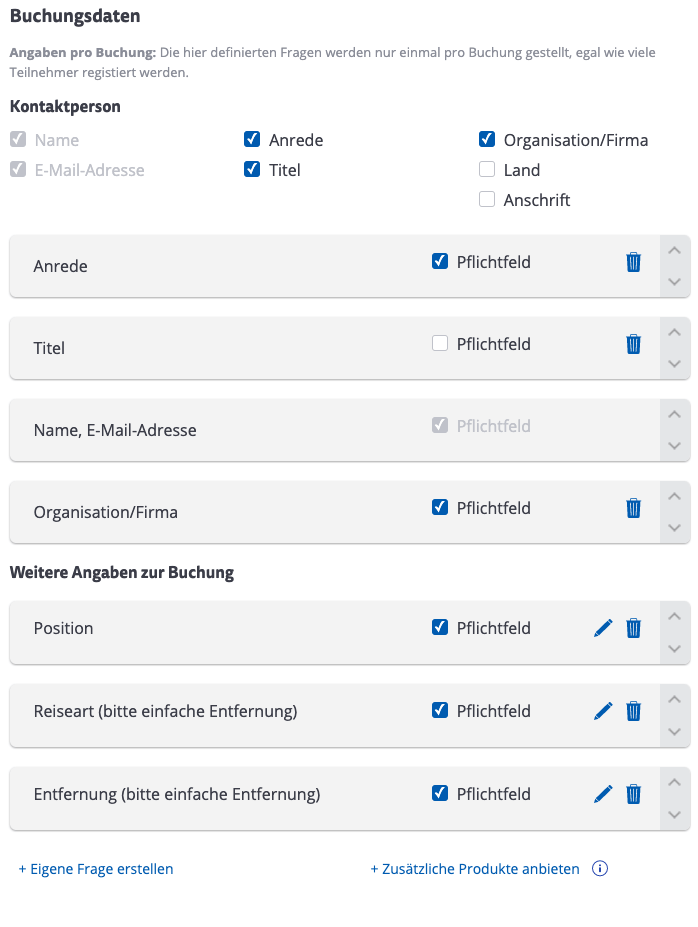Delete the Position question
The height and width of the screenshot is (927, 698).
click(633, 628)
